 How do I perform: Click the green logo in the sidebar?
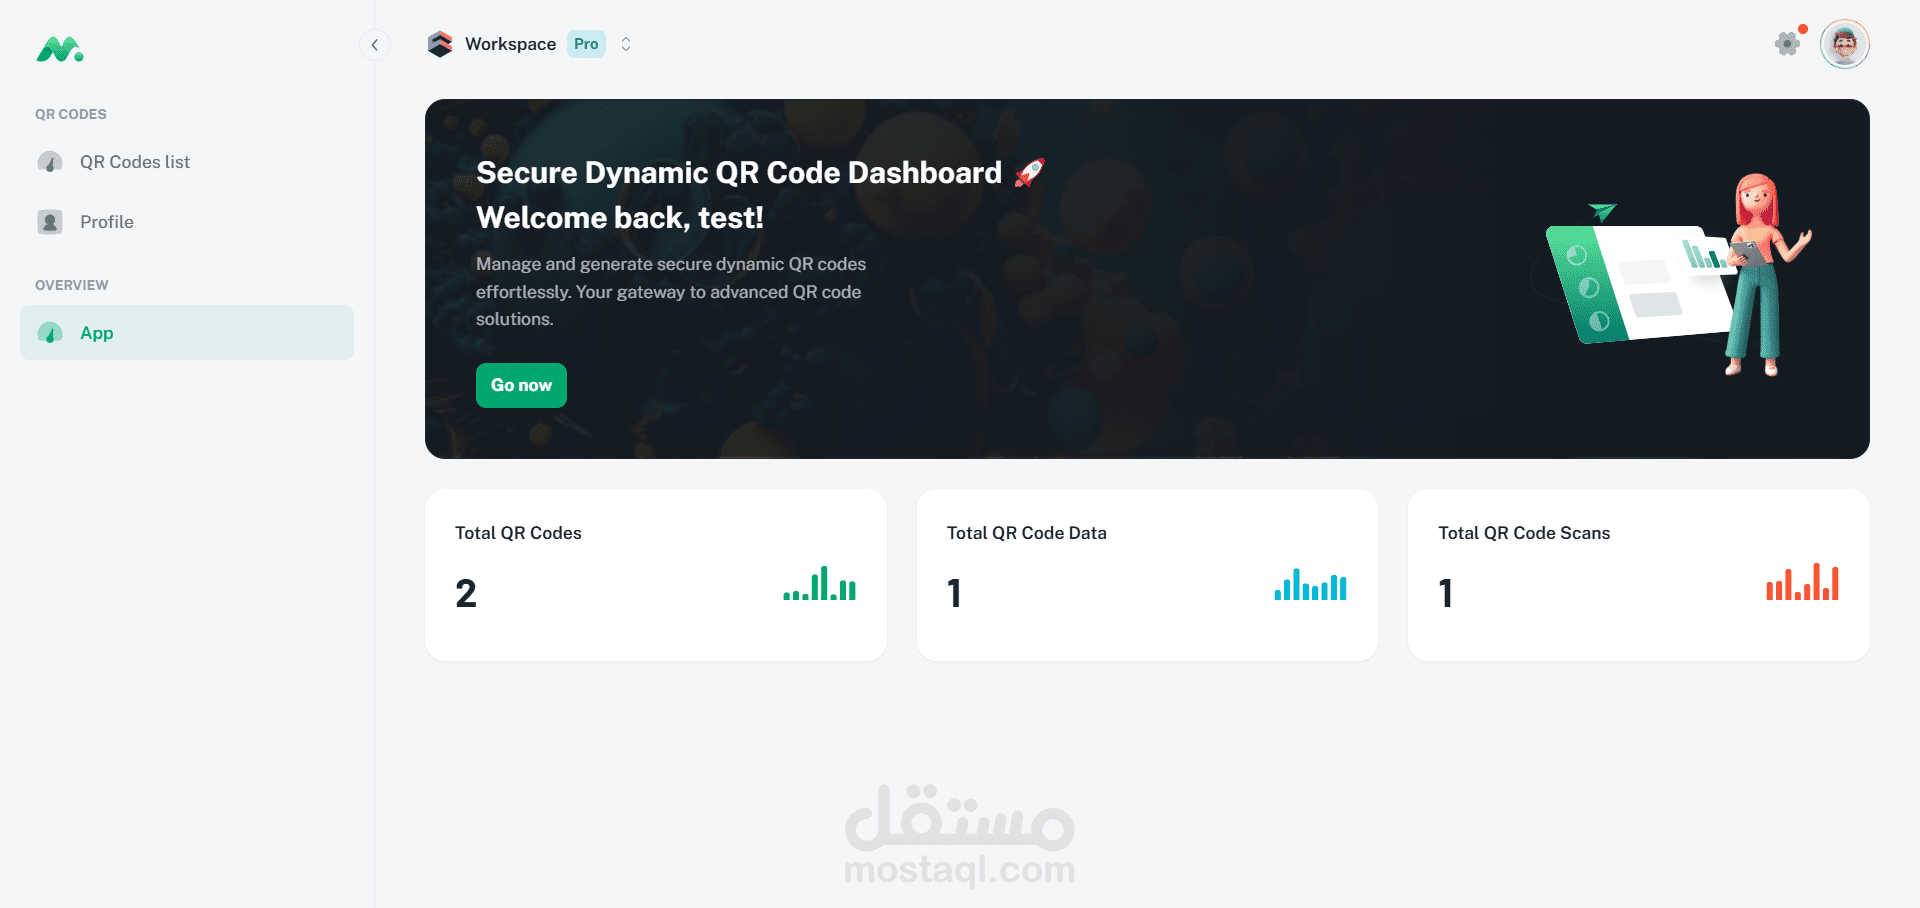pyautogui.click(x=60, y=49)
